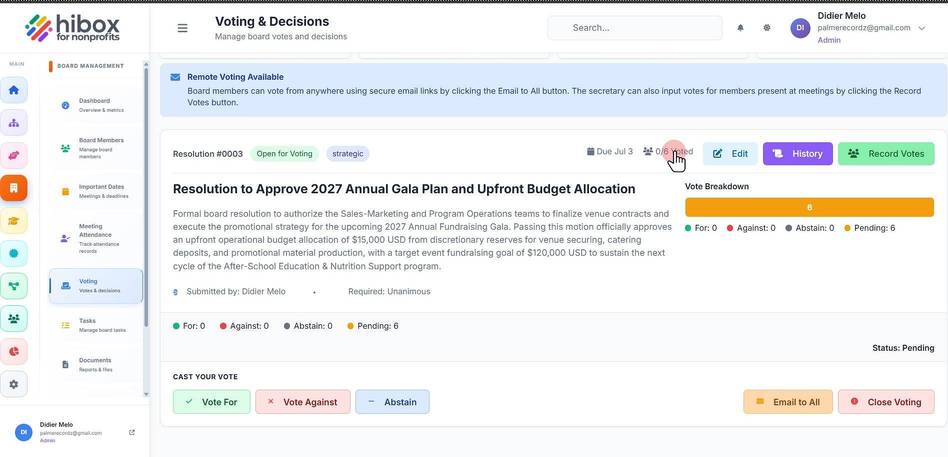Click the Search input field

(x=634, y=28)
